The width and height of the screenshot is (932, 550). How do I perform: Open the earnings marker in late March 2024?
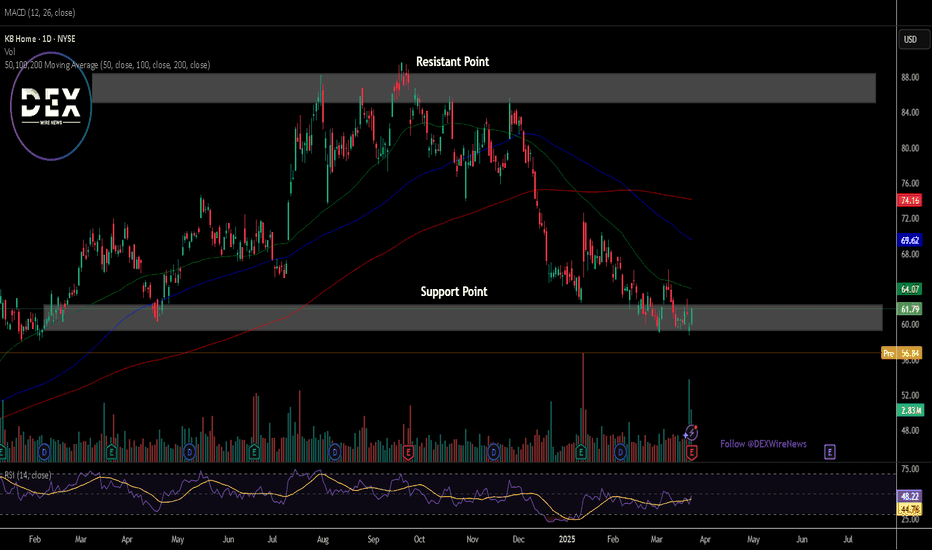[111, 452]
